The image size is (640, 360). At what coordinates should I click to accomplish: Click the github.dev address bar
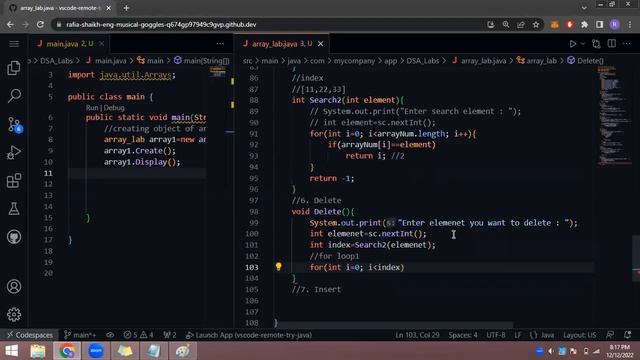269,24
